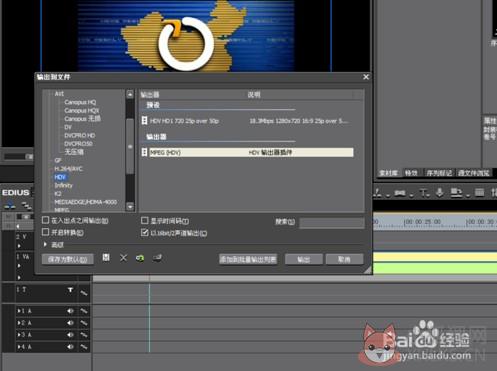
Task: Mute audio track 1 A speaker icon
Action: (70, 311)
